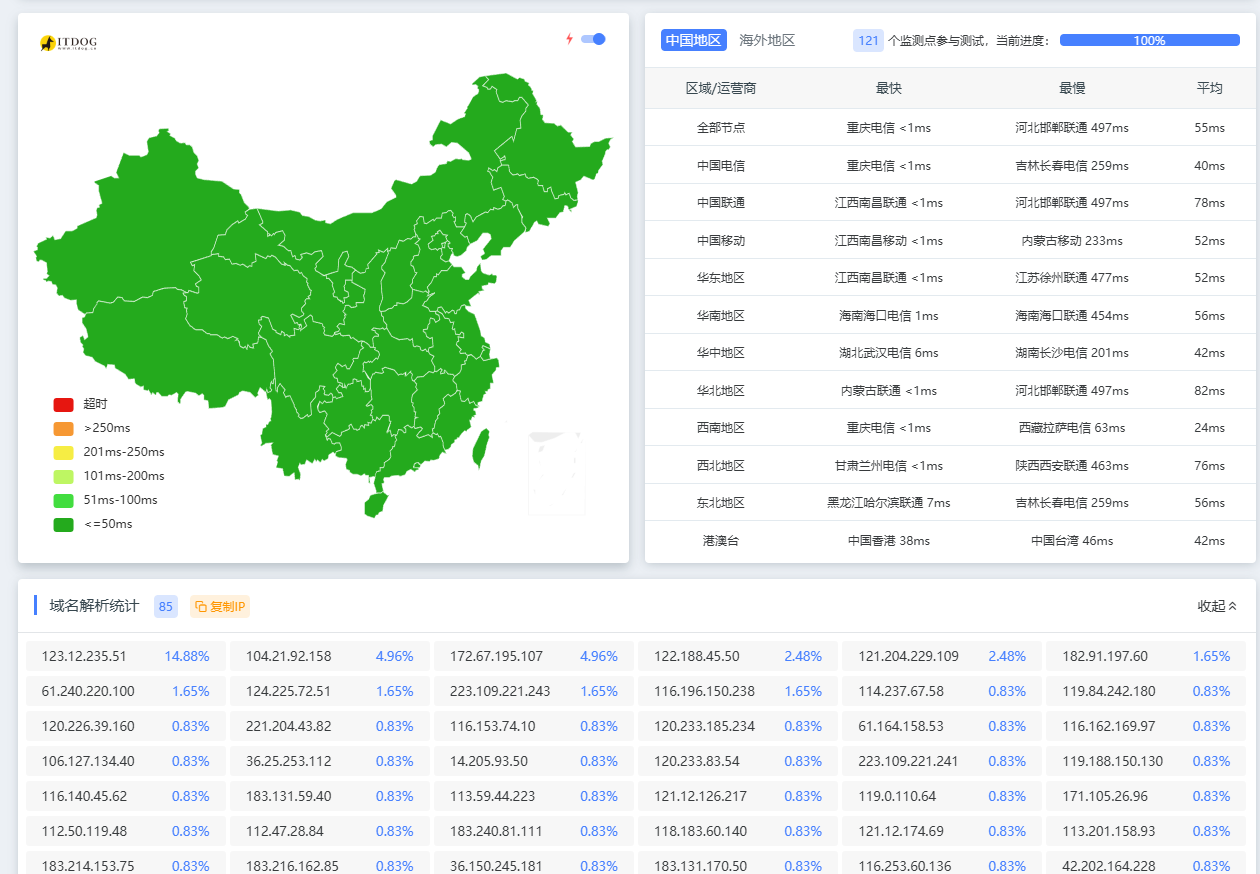Click the yellow 201ms-250ms legend swatch
The width and height of the screenshot is (1260, 874).
(x=64, y=452)
